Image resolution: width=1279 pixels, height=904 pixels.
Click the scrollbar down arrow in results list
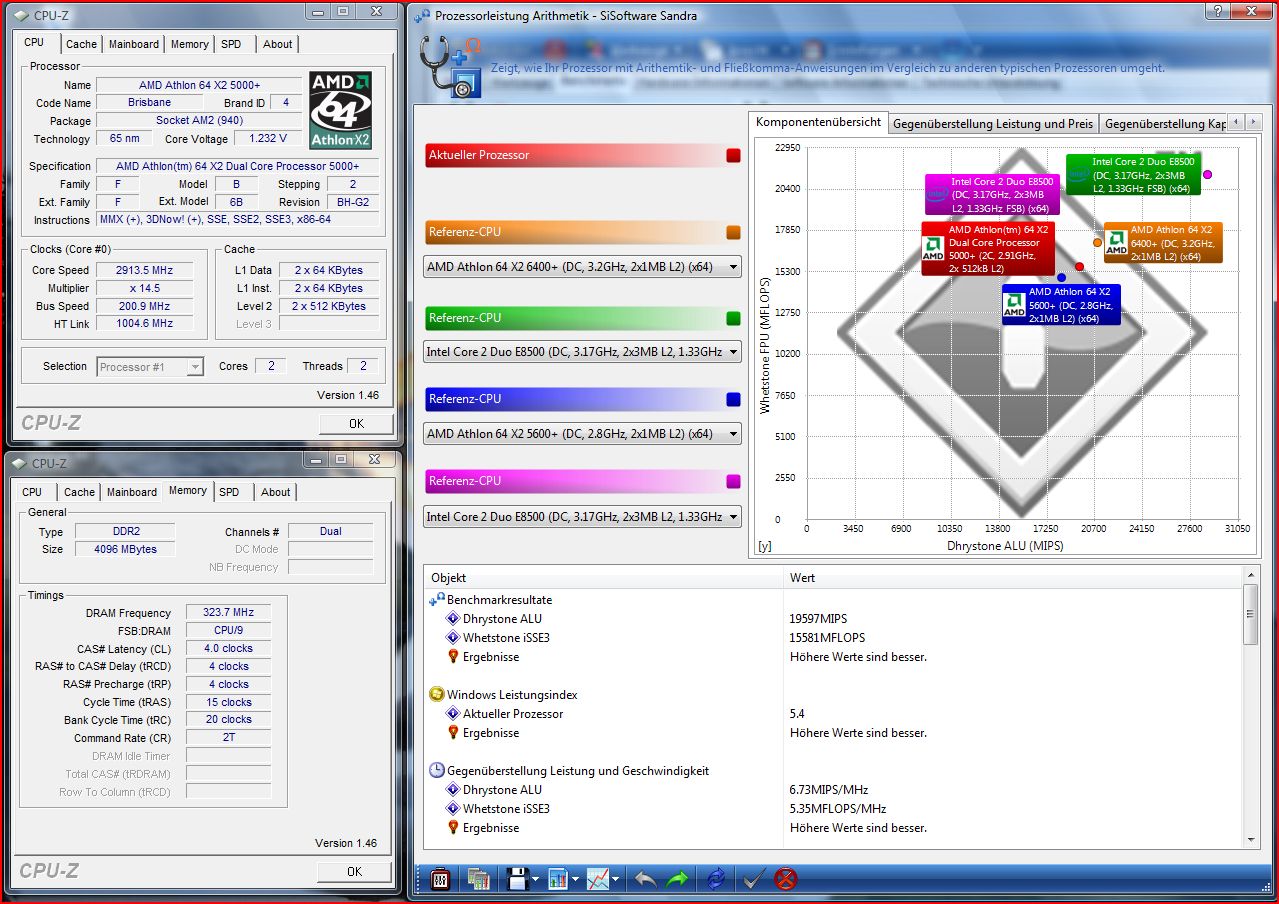(x=1251, y=840)
